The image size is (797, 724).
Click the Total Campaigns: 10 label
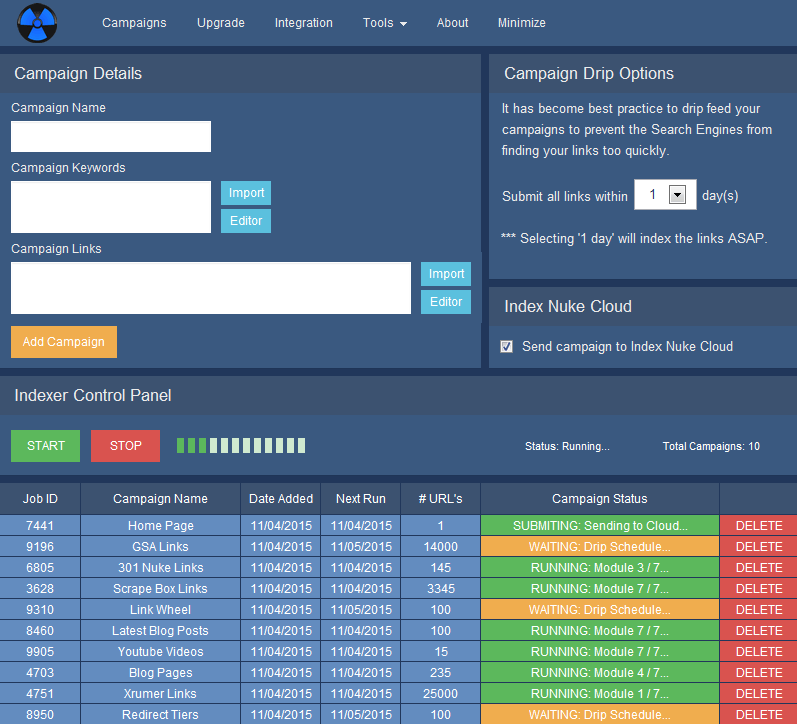tap(711, 446)
